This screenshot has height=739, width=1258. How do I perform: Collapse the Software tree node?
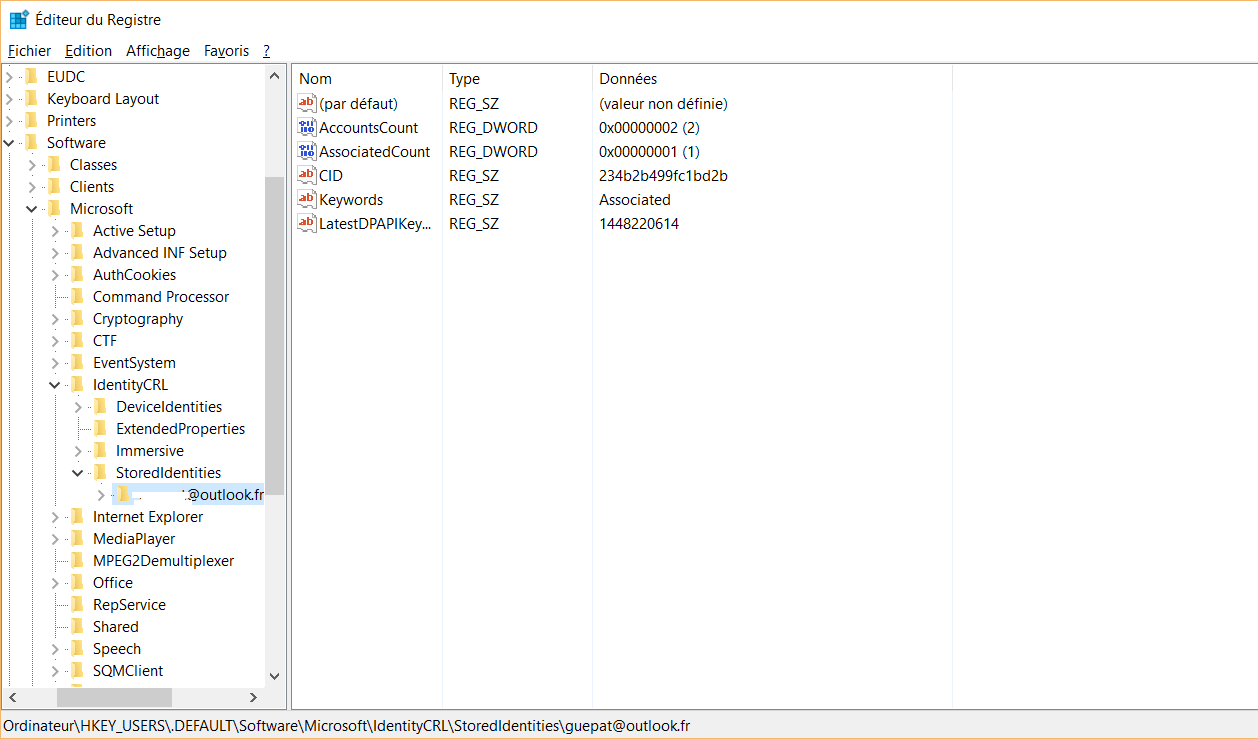[x=9, y=142]
